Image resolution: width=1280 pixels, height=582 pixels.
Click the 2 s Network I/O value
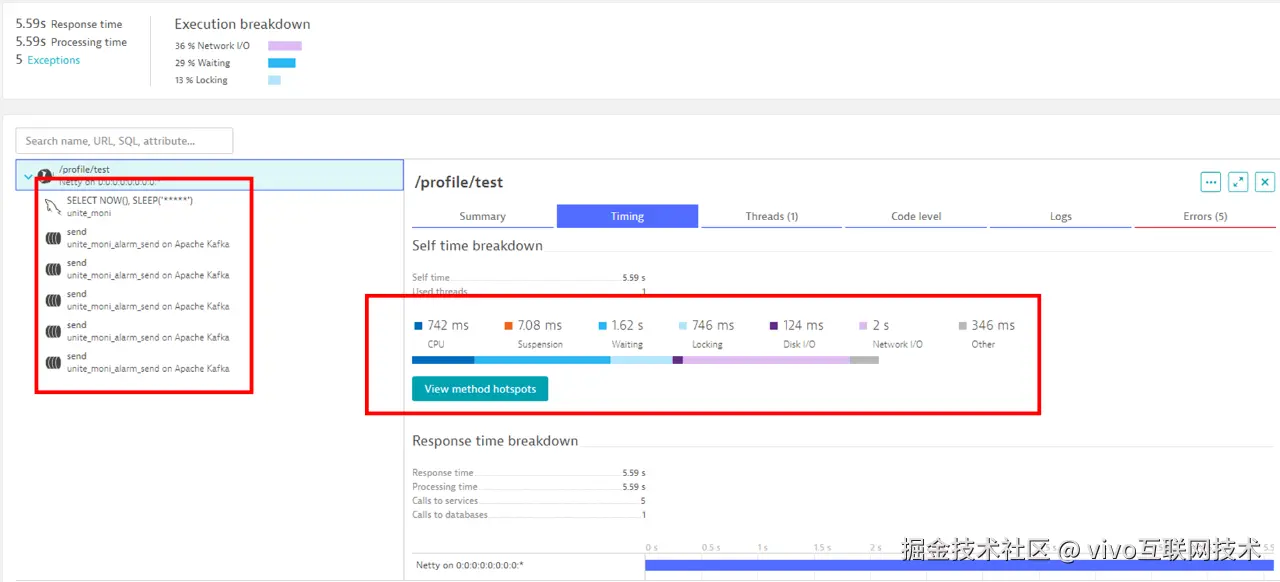(880, 326)
